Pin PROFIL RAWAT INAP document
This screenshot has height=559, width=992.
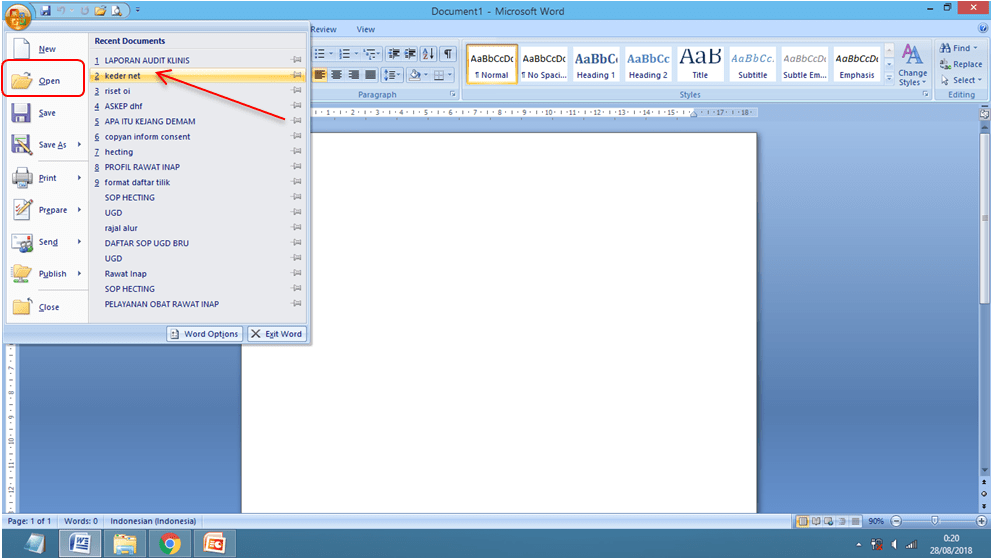(296, 166)
